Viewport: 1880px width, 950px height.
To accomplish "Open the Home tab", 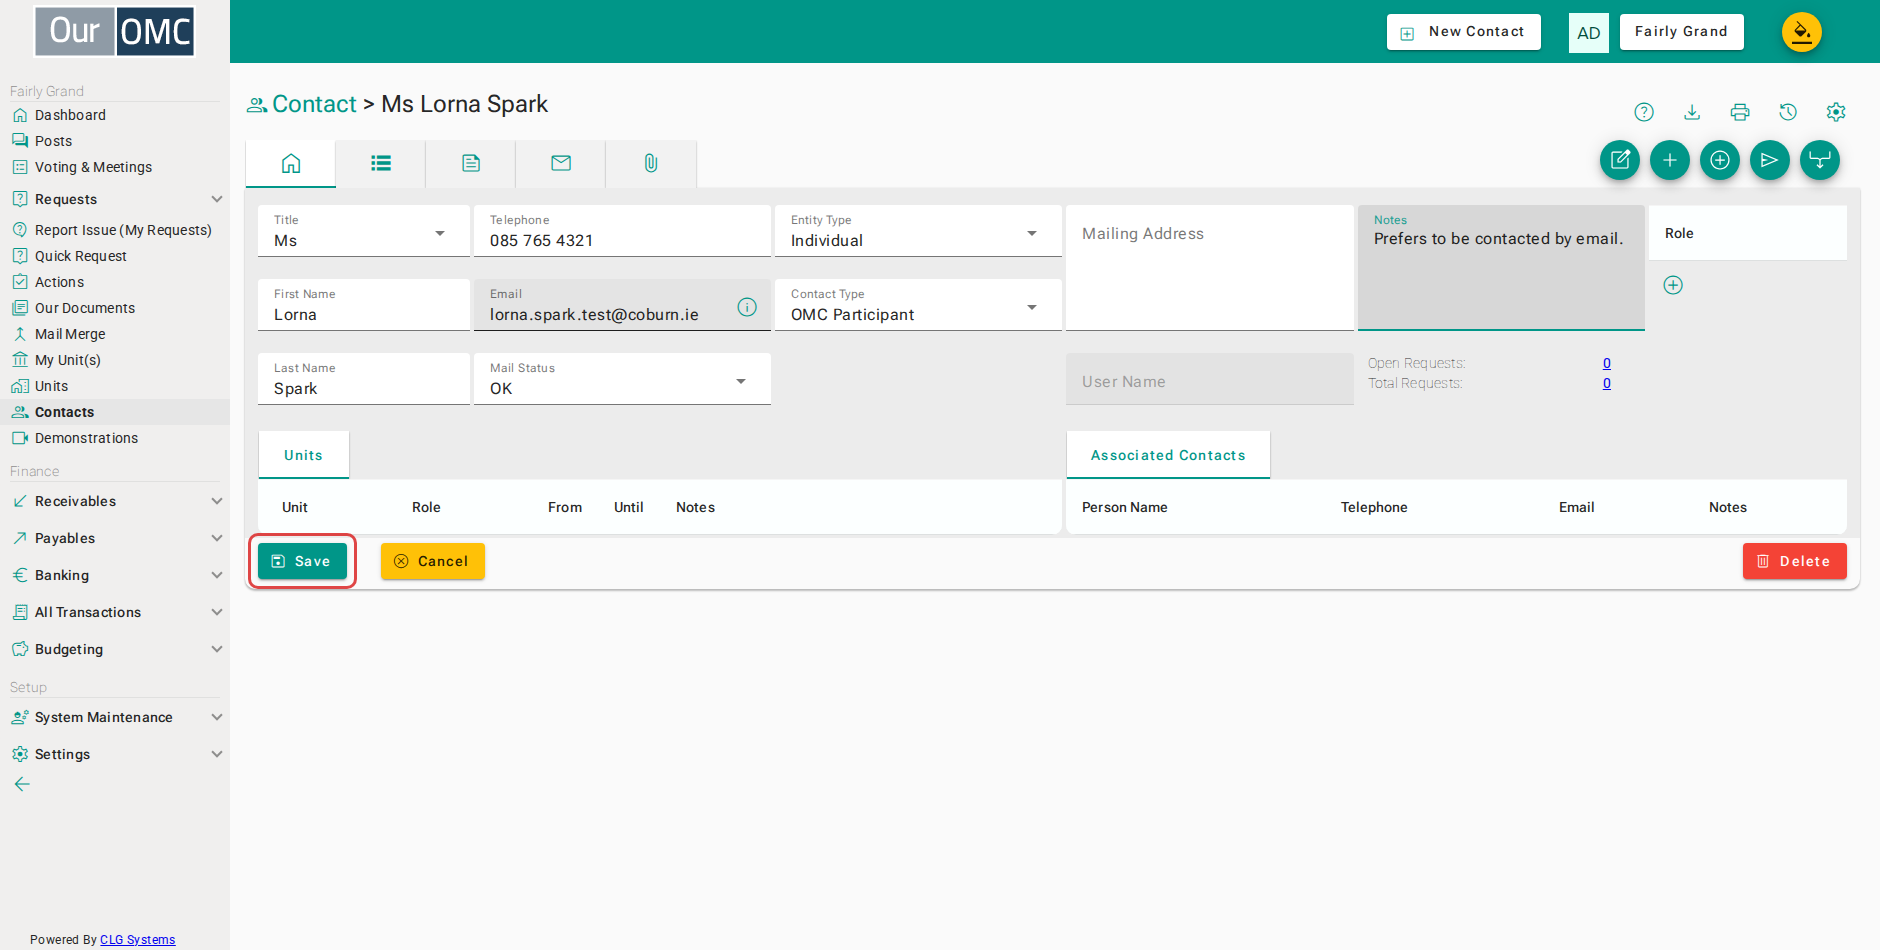I will coord(291,163).
